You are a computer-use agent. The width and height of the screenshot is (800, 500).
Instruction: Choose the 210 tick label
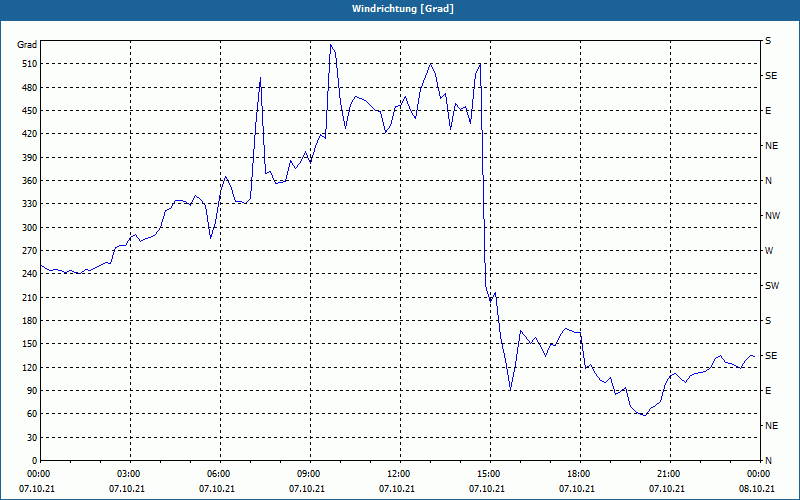coord(30,297)
